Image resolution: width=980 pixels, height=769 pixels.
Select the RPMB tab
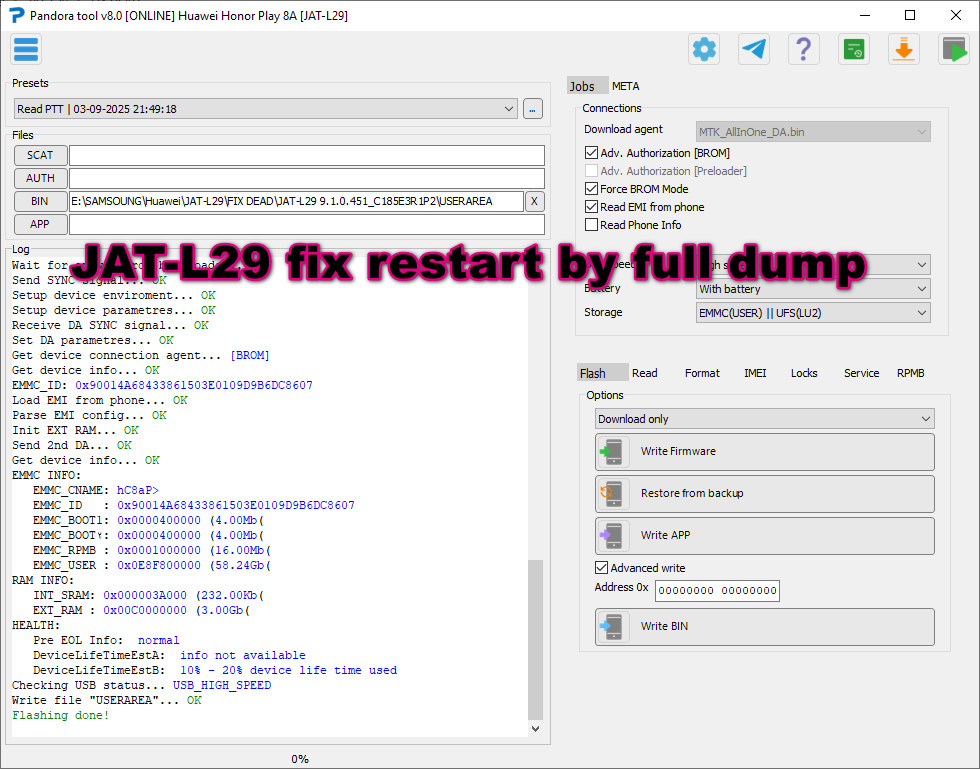pyautogui.click(x=911, y=373)
